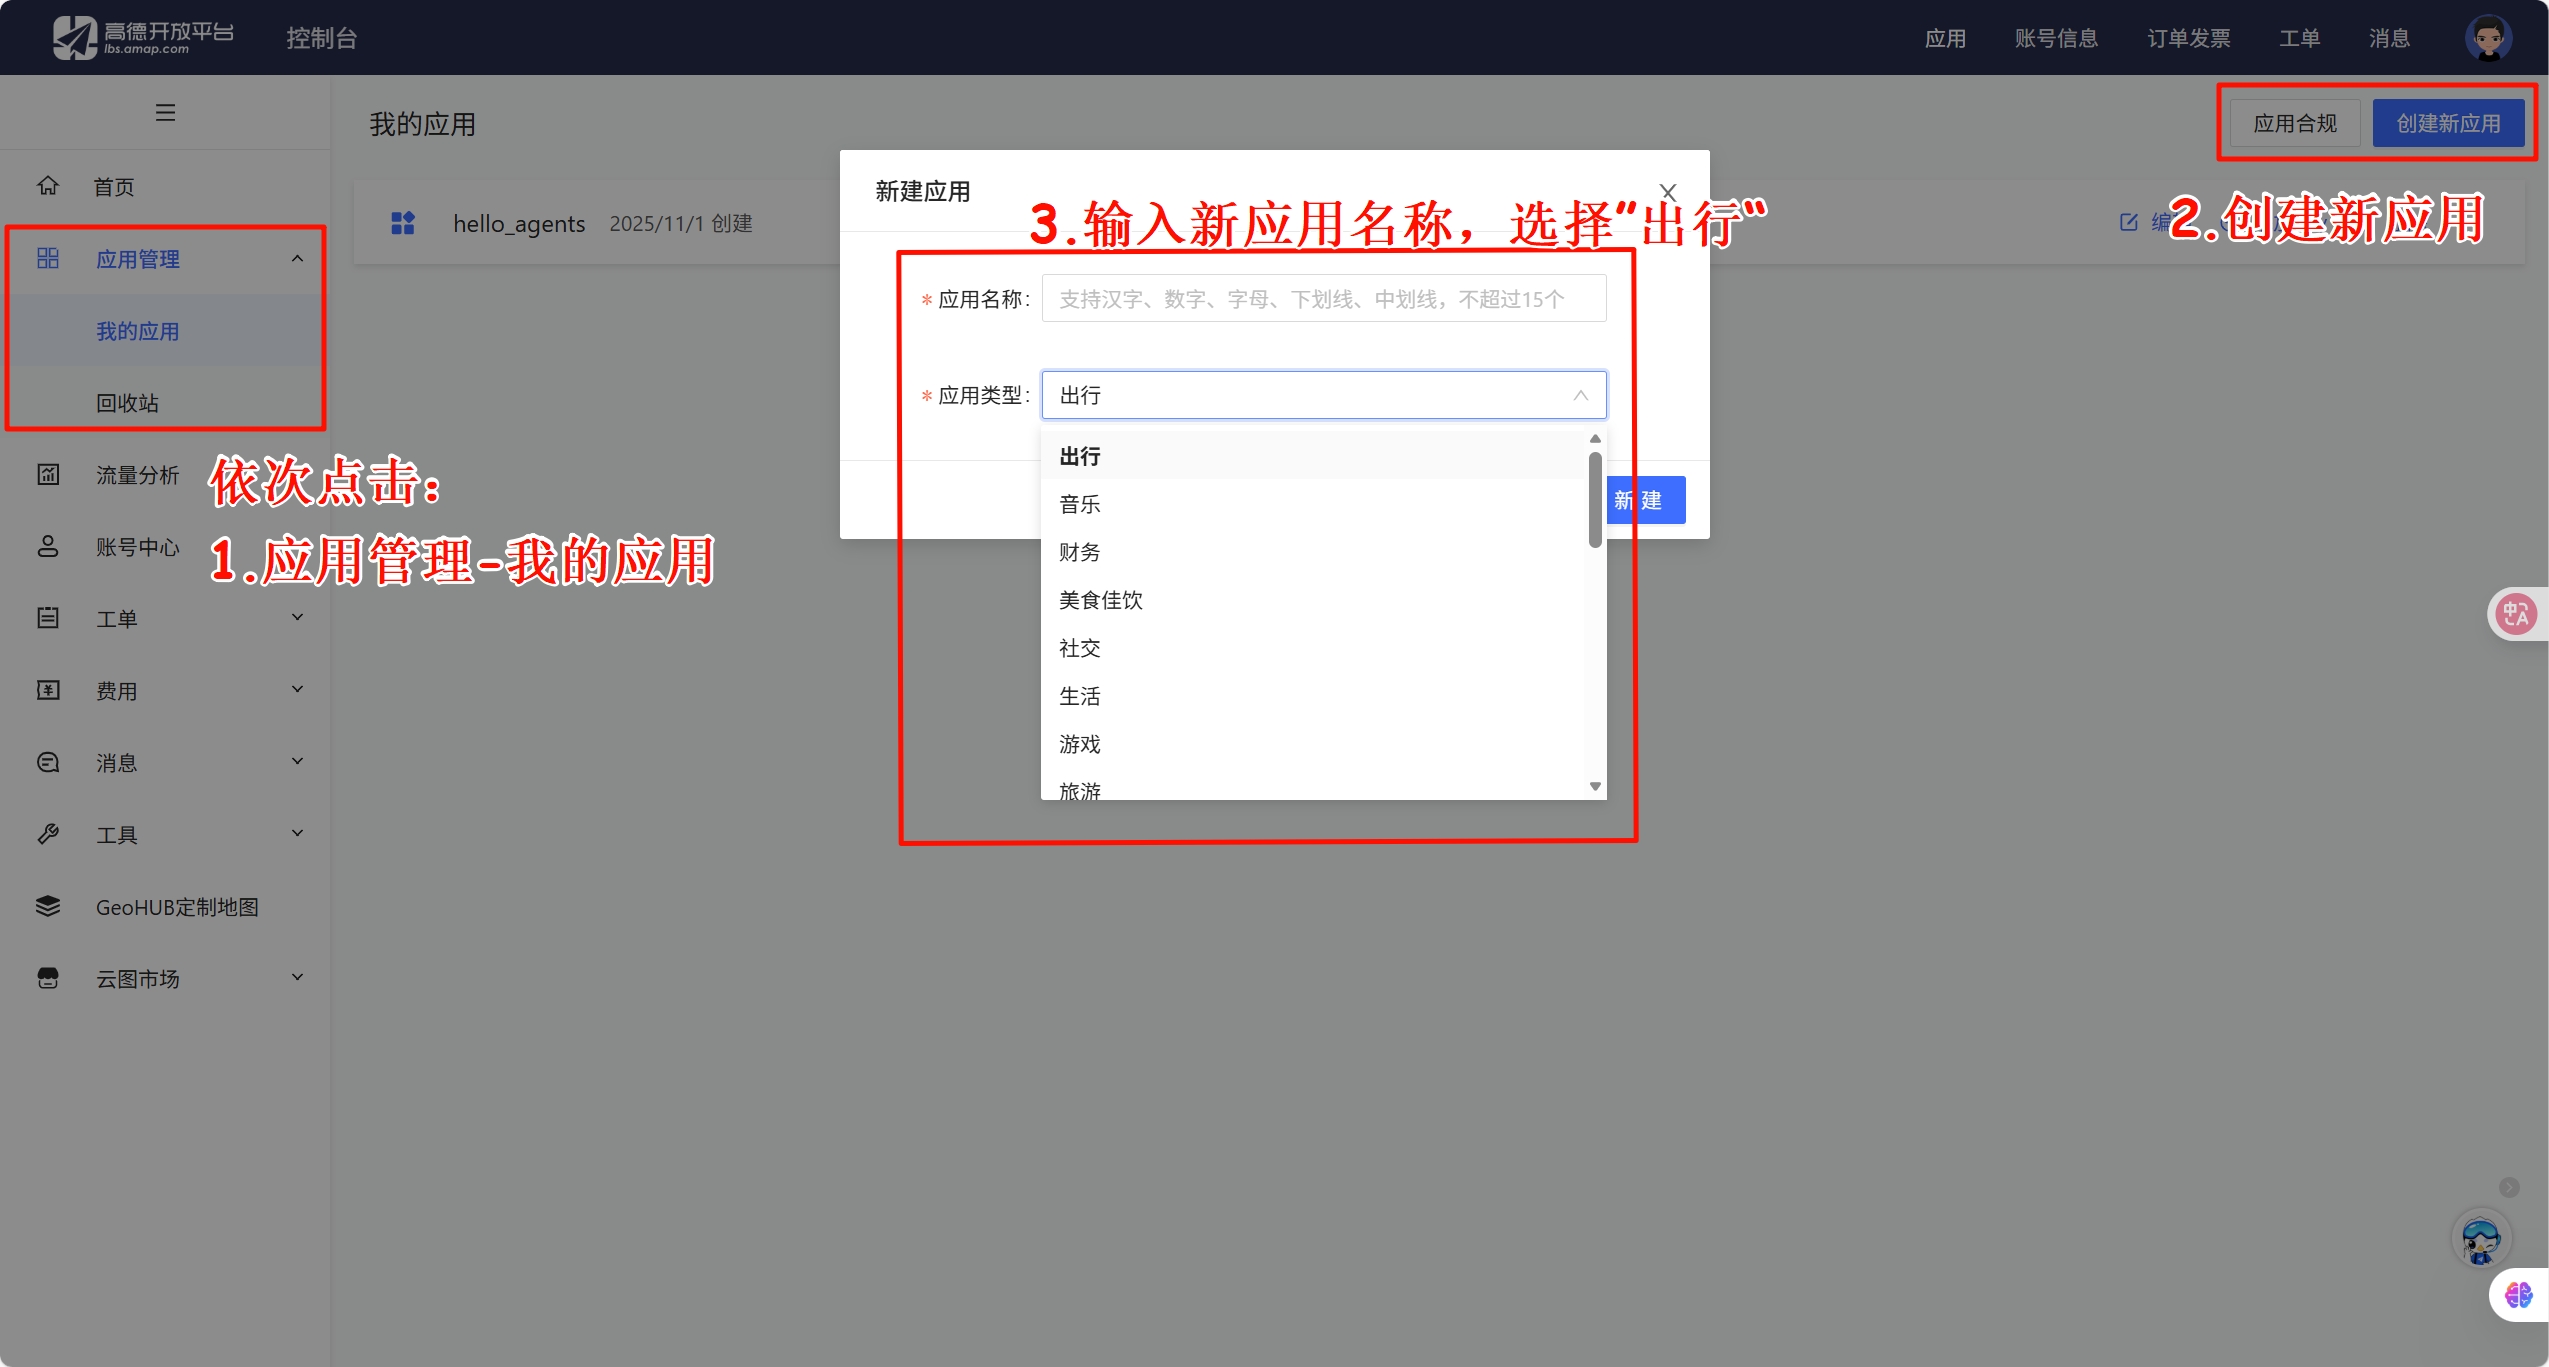Switch to 控制台 in the top menu
This screenshot has height=1367, width=2549.
(324, 37)
